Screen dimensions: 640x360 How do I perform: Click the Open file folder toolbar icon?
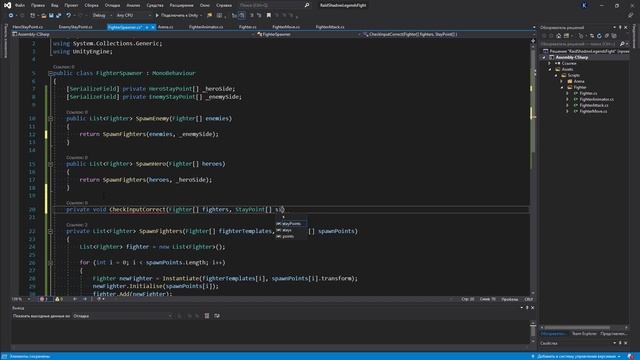44,16
